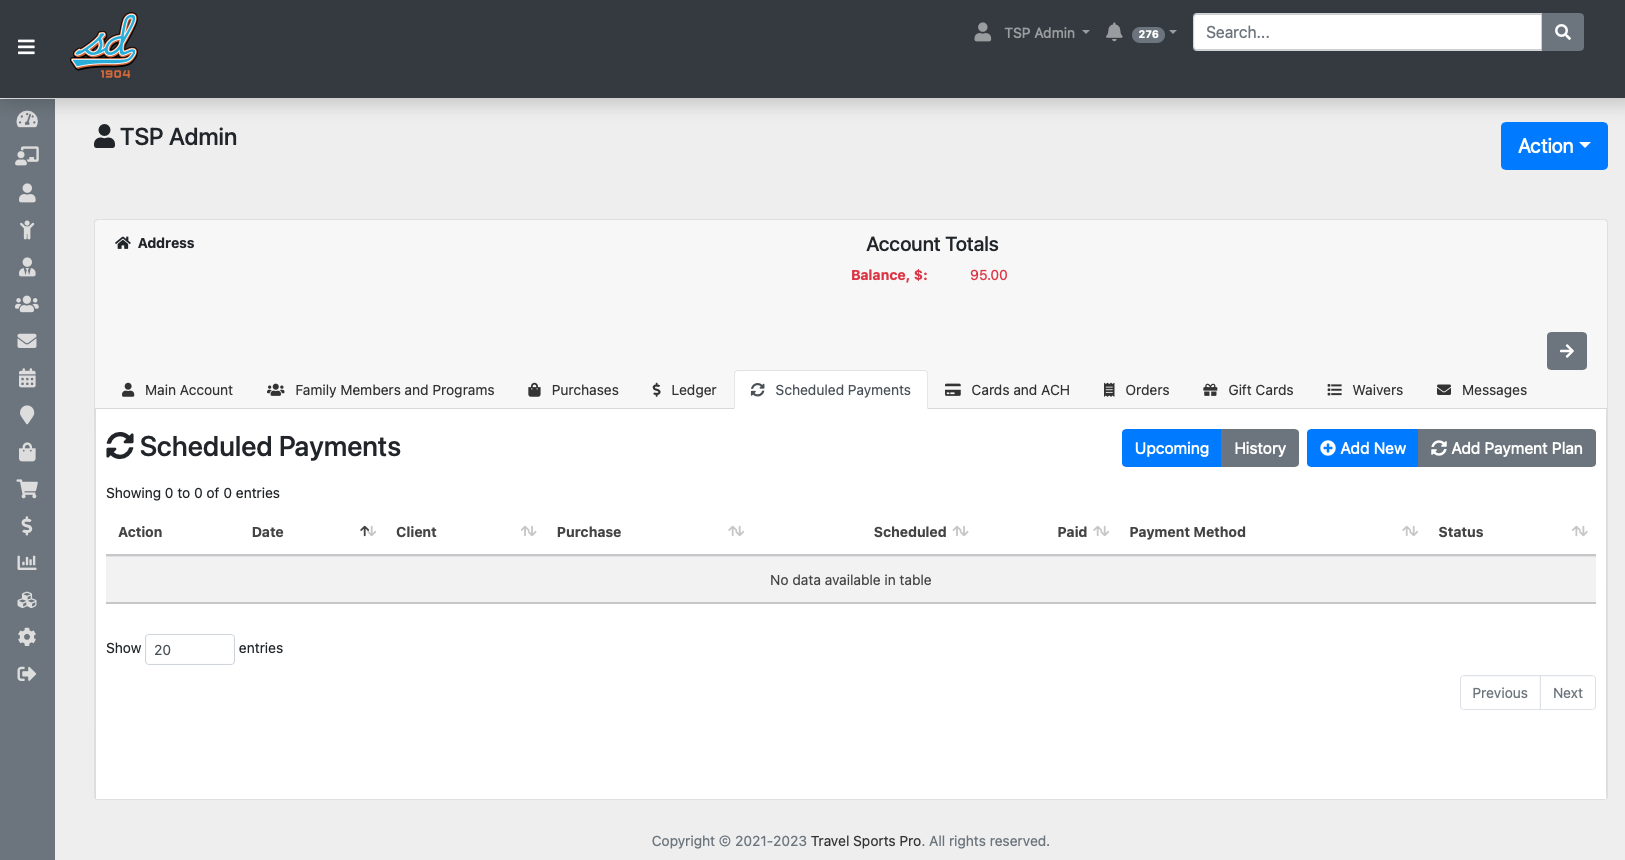Image resolution: width=1625 pixels, height=860 pixels.
Task: Open the dollar sign sidebar icon
Action: coord(27,526)
